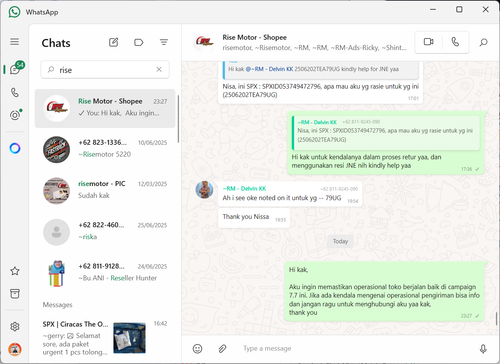Open the hamburger navigation menu
This screenshot has width=500, height=364.
14,42
